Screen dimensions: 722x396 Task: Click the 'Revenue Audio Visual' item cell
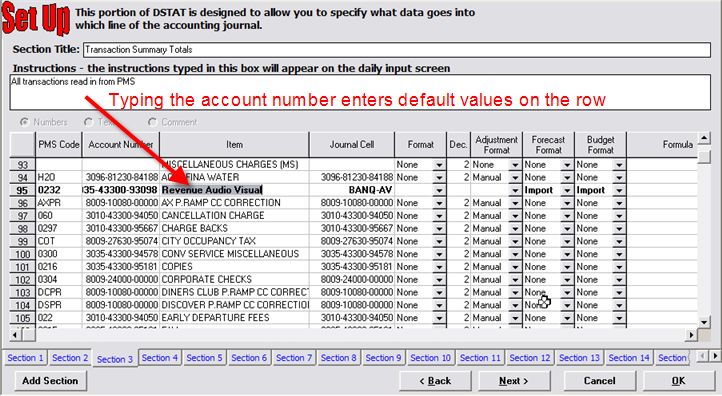tap(234, 190)
